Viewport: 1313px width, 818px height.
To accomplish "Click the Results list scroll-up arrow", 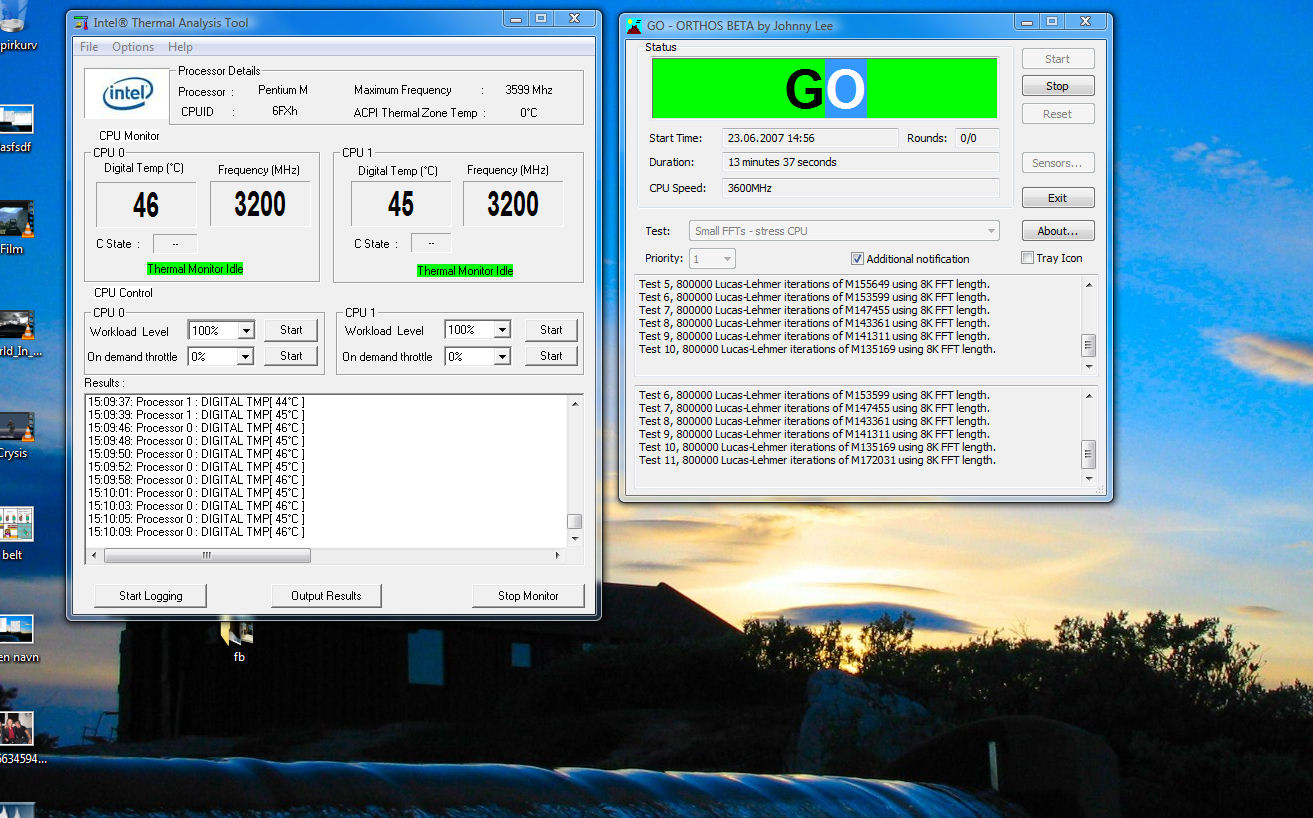I will click(574, 403).
